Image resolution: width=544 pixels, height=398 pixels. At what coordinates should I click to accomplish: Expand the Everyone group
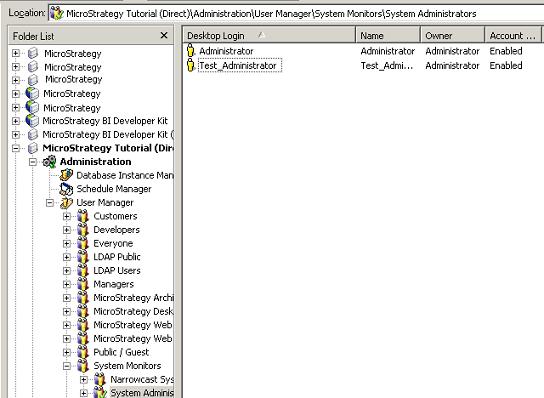pyautogui.click(x=67, y=243)
